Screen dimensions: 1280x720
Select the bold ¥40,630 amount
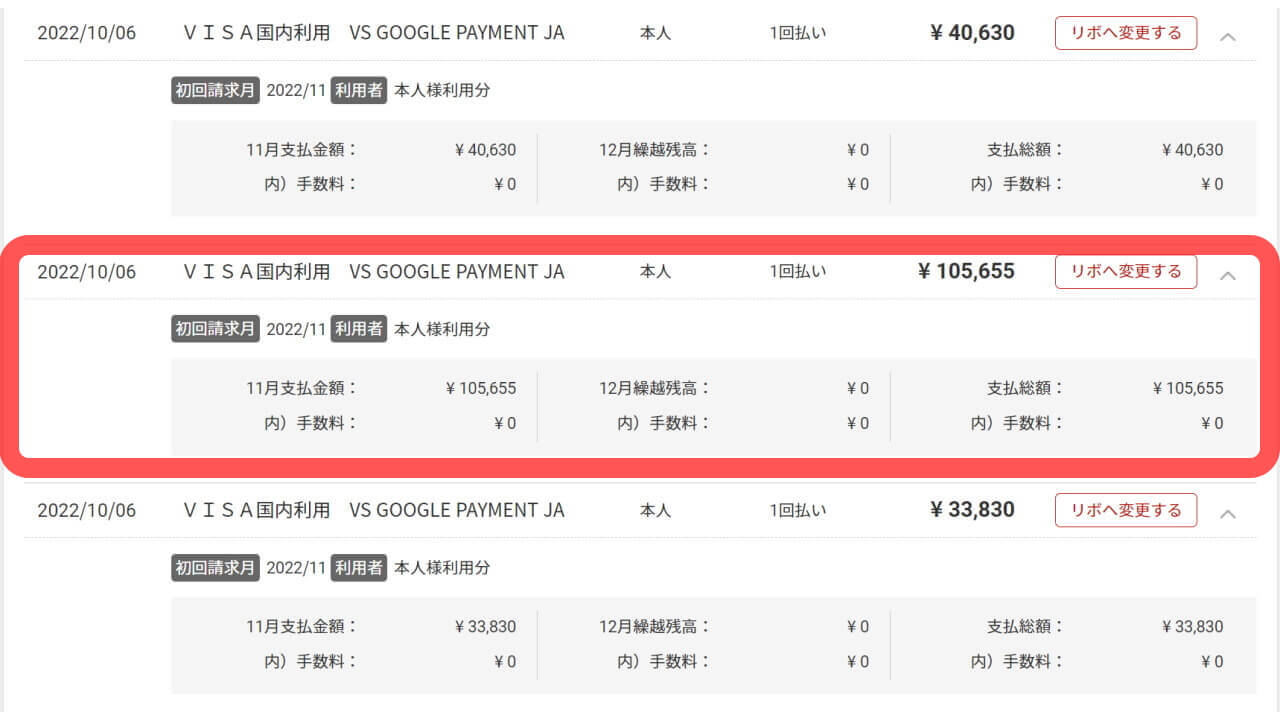(972, 33)
